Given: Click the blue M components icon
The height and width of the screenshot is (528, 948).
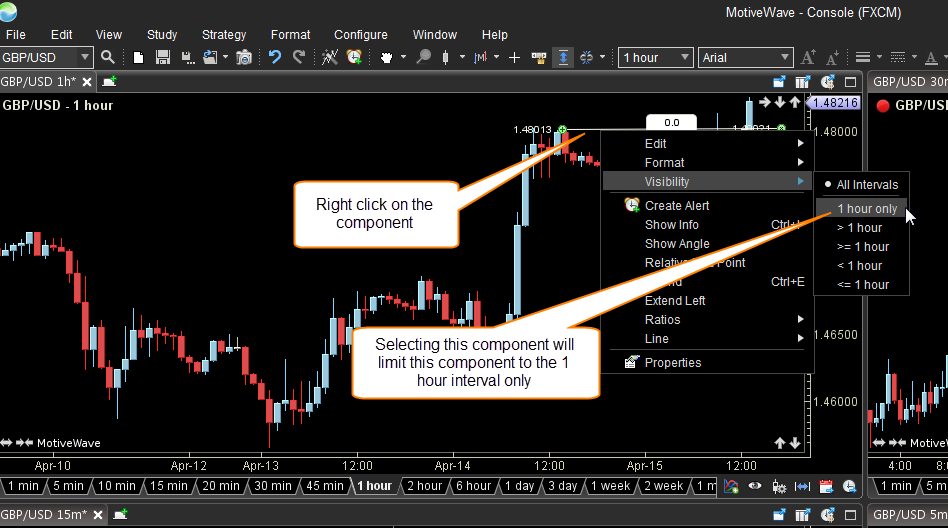Looking at the screenshot, I should tap(481, 57).
